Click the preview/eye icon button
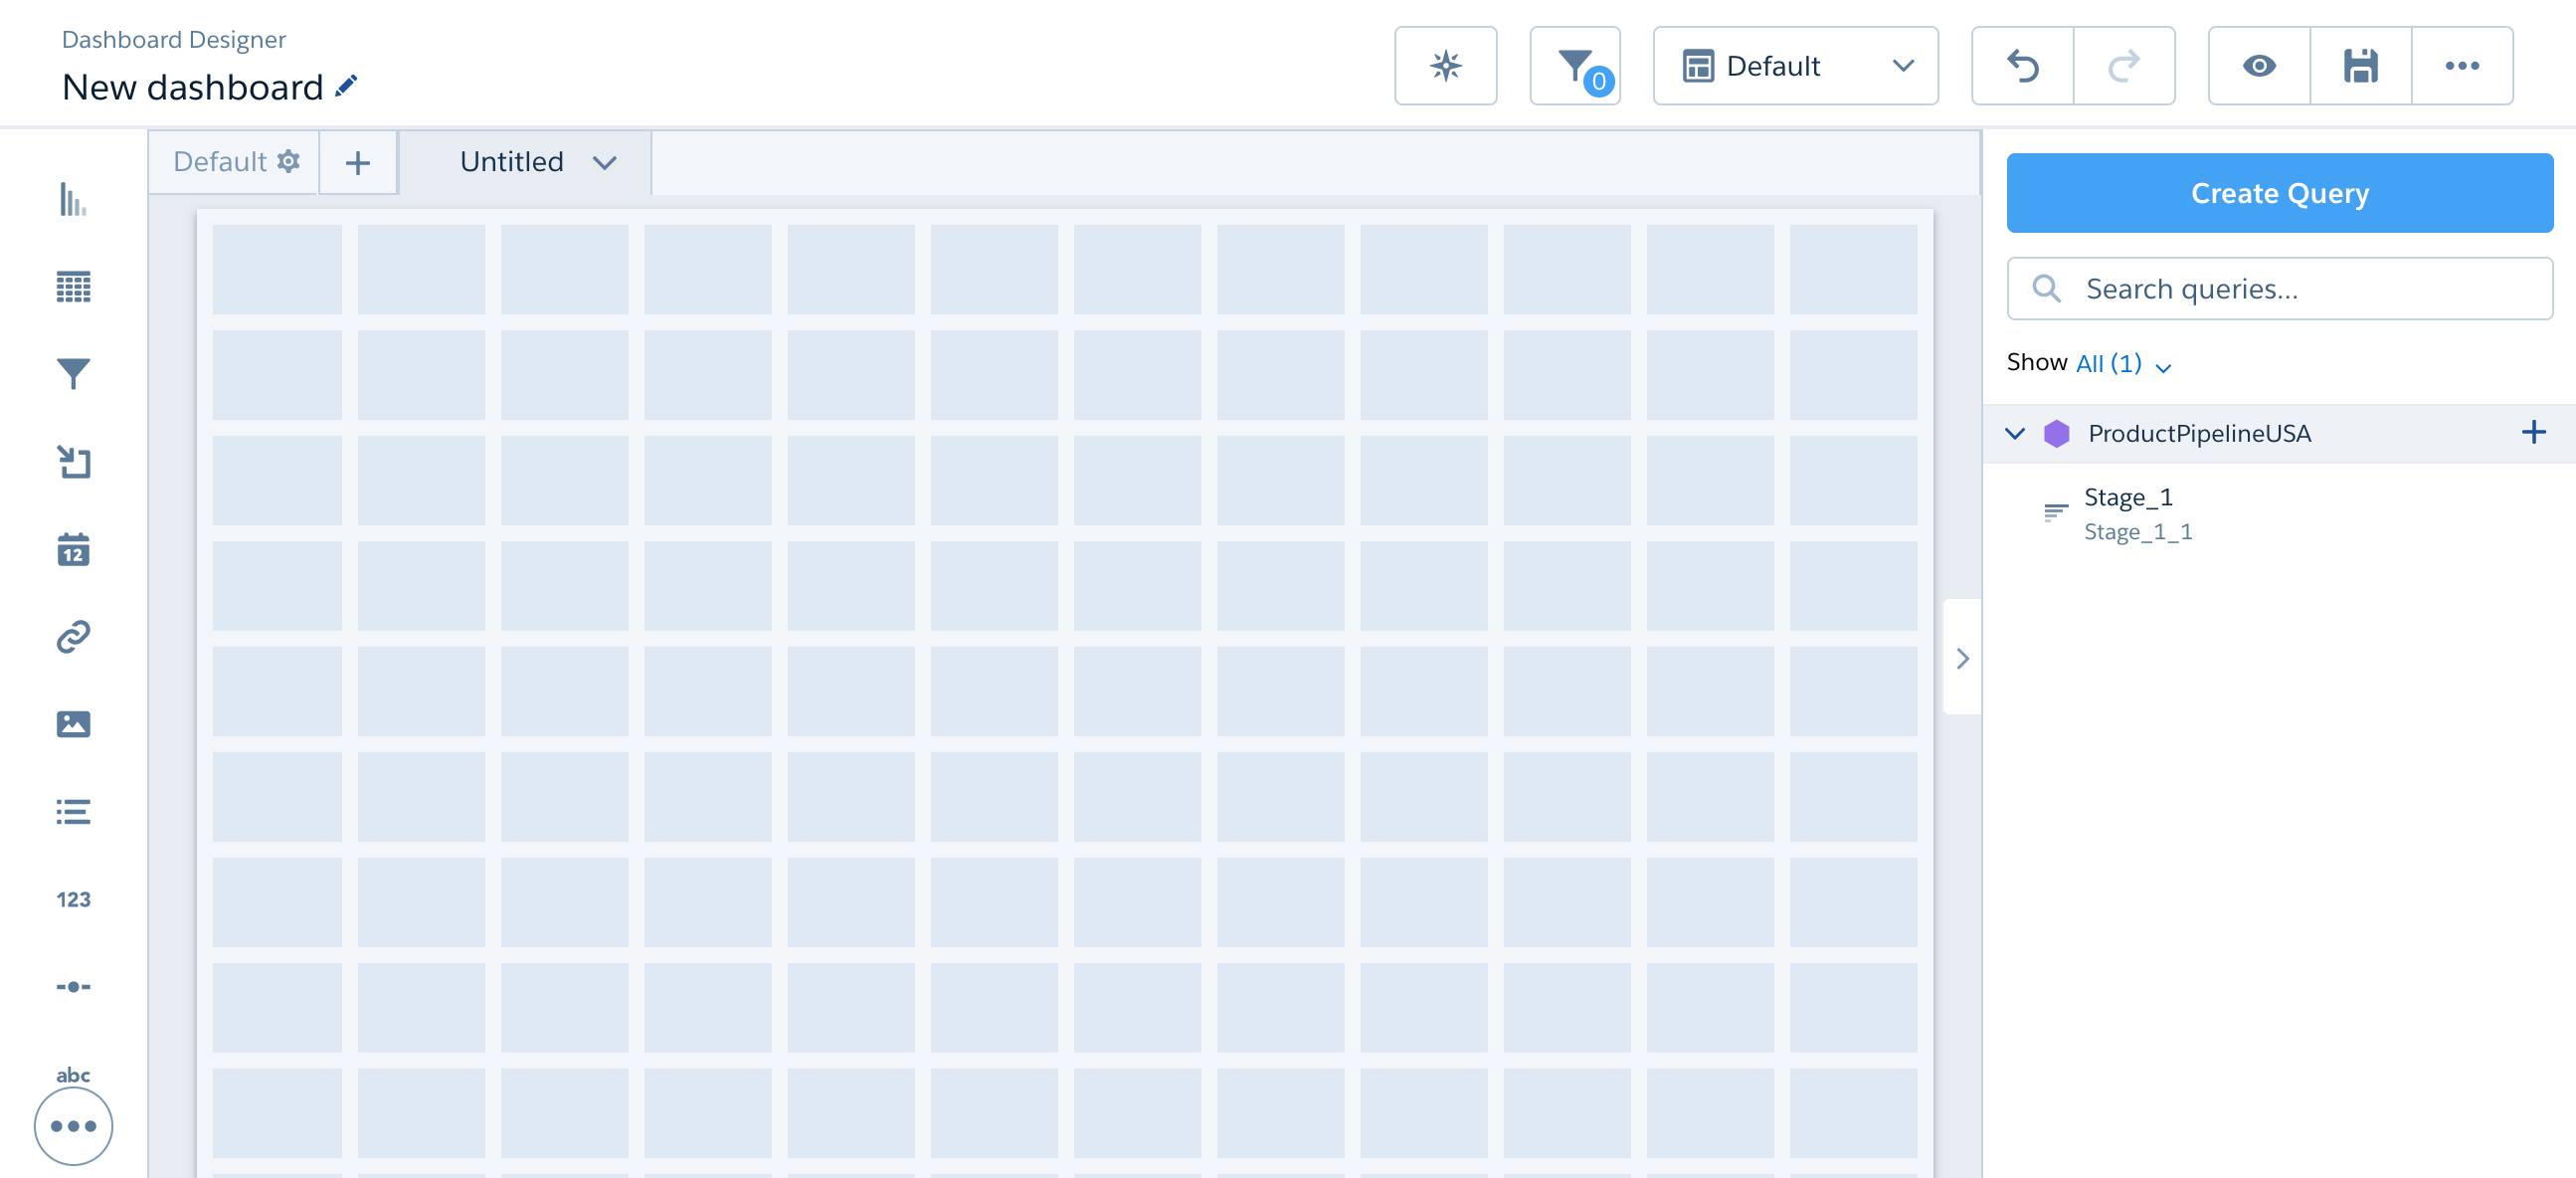Screen dimensions: 2576x1178 click(x=2259, y=64)
